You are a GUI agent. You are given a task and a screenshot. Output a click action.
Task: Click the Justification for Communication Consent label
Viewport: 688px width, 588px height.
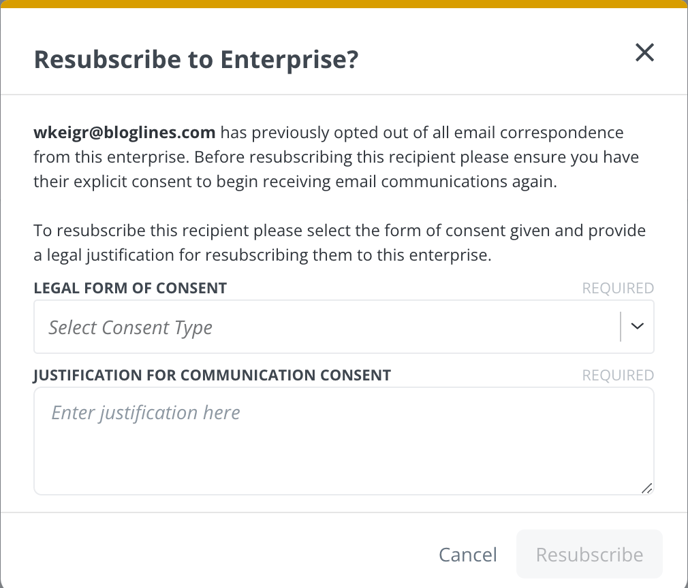coord(212,375)
